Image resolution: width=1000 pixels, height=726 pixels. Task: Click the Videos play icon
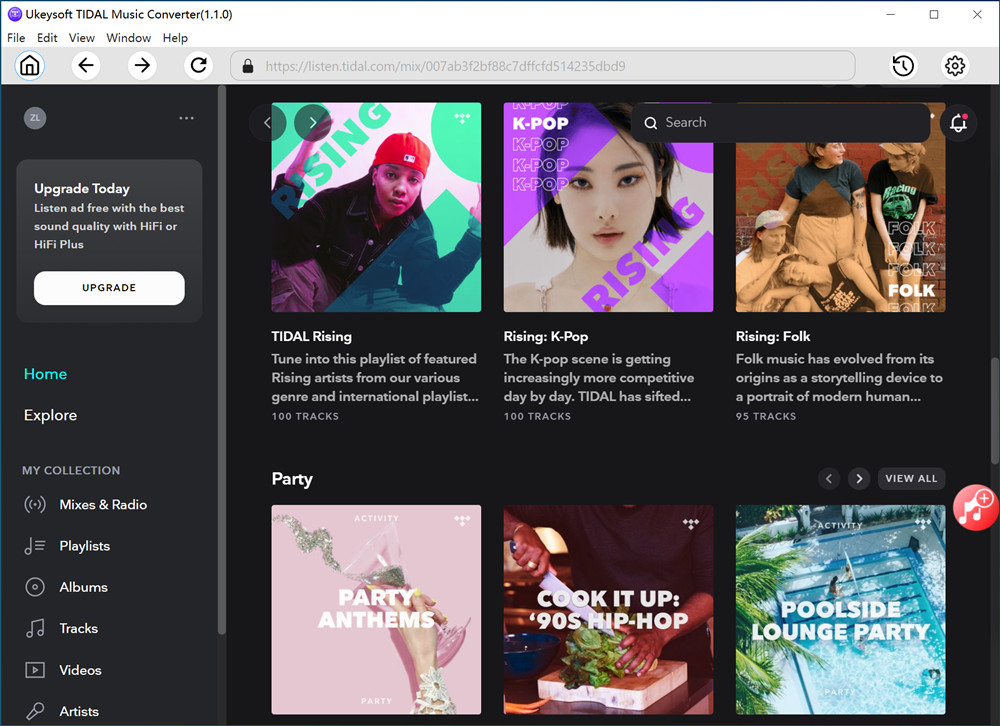(x=35, y=670)
